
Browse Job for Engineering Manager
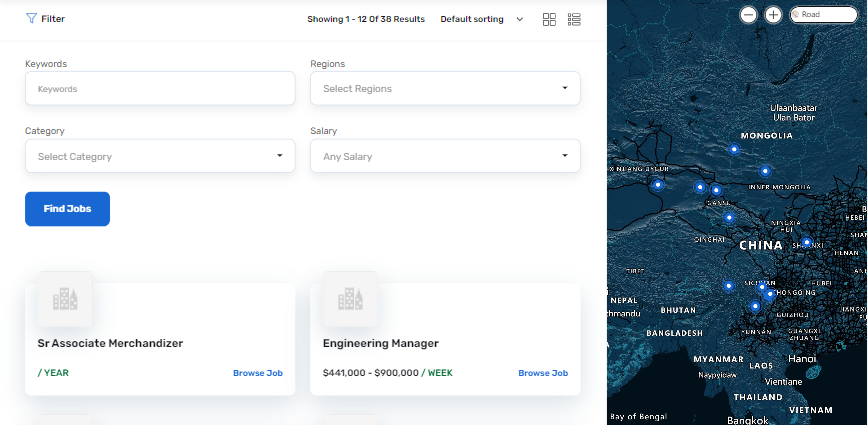(x=543, y=373)
